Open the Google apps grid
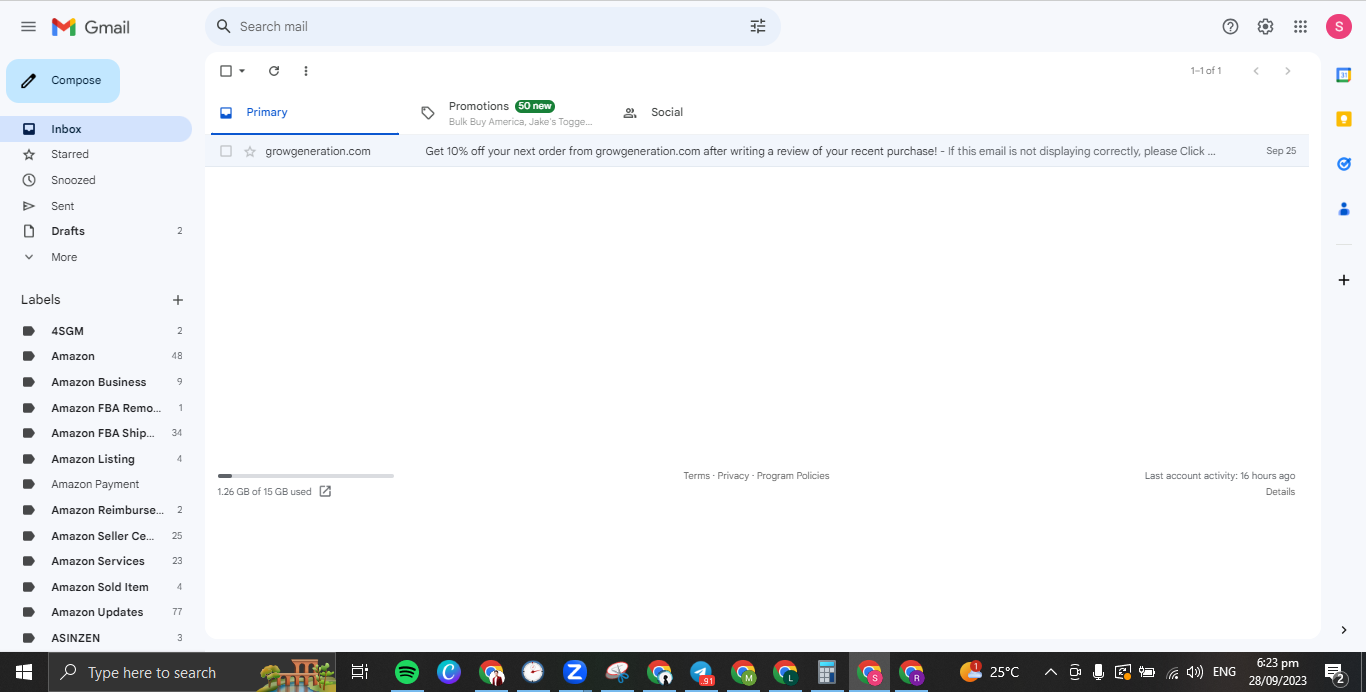Viewport: 1366px width, 692px height. click(x=1300, y=27)
